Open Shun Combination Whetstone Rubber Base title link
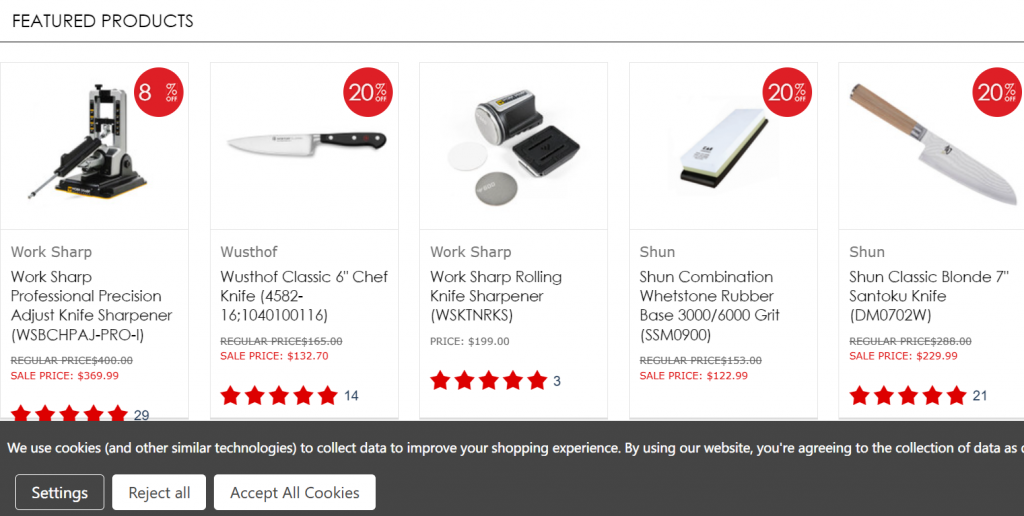 pyautogui.click(x=710, y=306)
